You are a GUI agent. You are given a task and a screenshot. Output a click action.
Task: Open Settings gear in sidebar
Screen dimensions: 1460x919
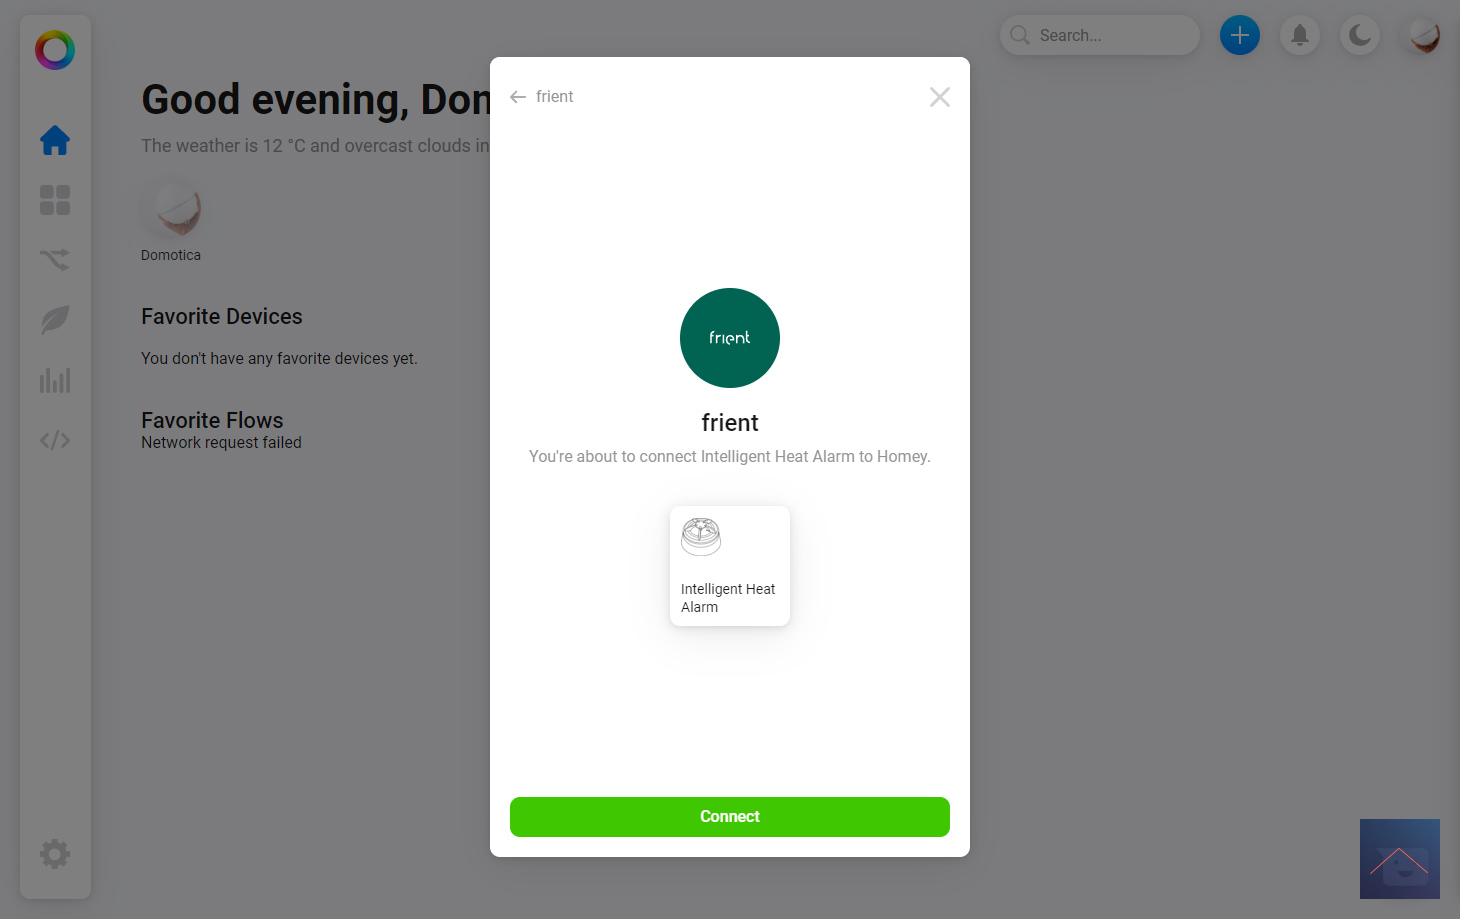click(x=55, y=854)
